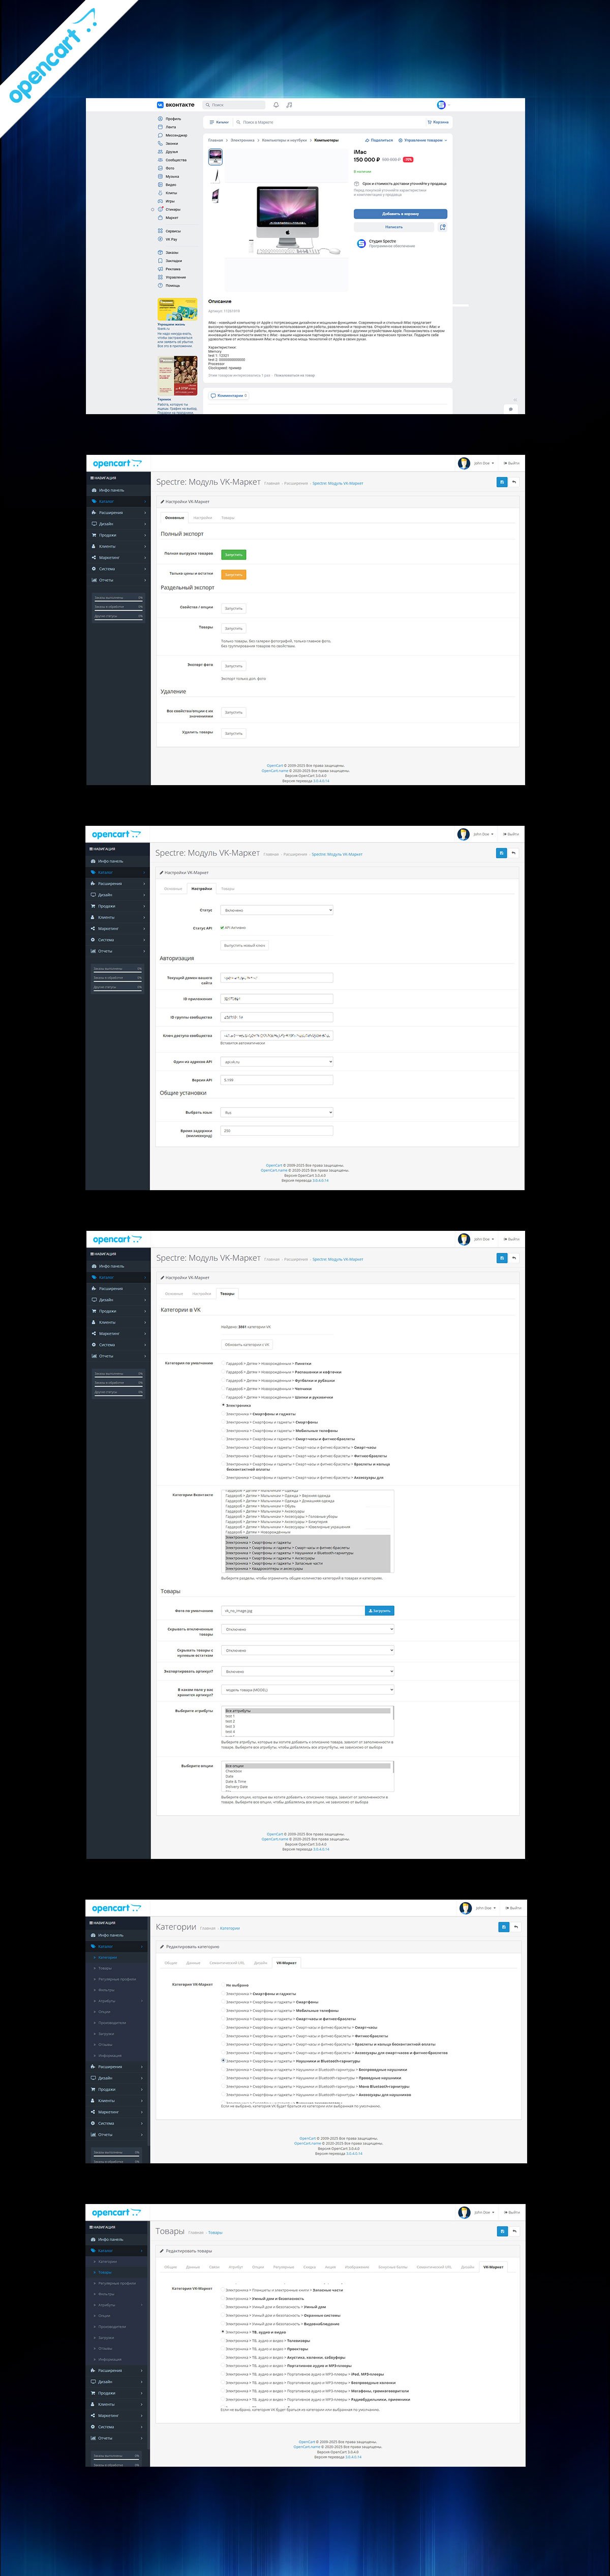Open Сообщества in the VK sidebar

172,160
